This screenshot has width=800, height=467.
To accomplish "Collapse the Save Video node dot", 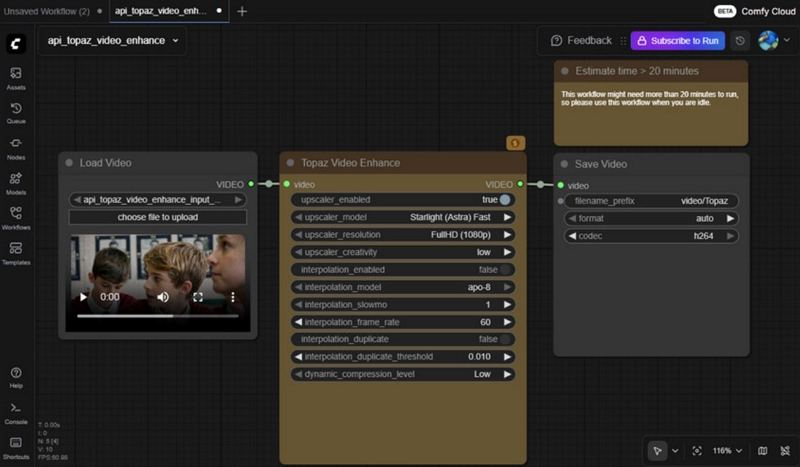I will point(564,164).
